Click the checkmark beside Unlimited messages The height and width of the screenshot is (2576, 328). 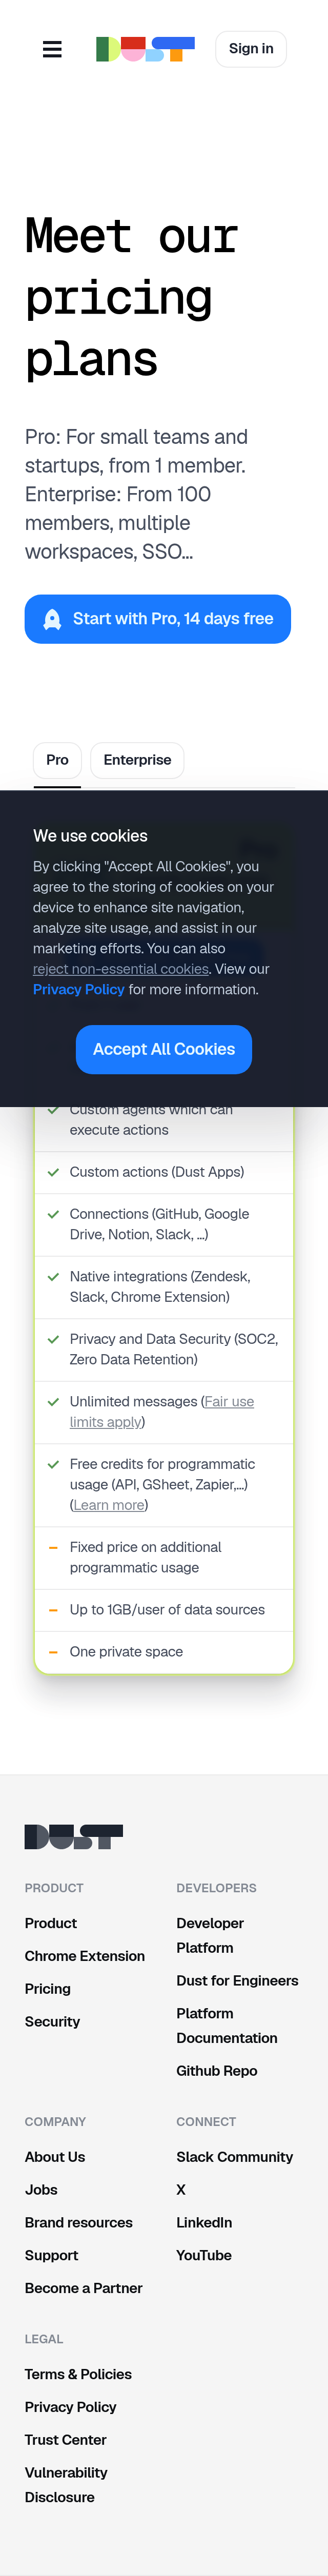(54, 1402)
